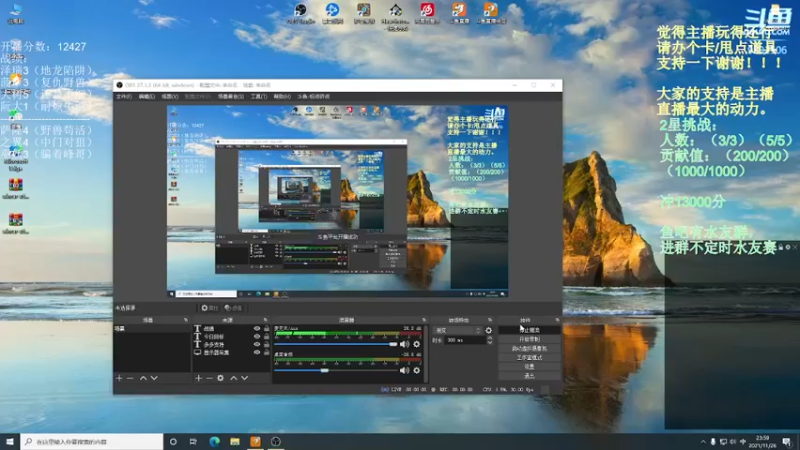
Task: Open the 桌面音频 audio settings gear
Action: 416,370
